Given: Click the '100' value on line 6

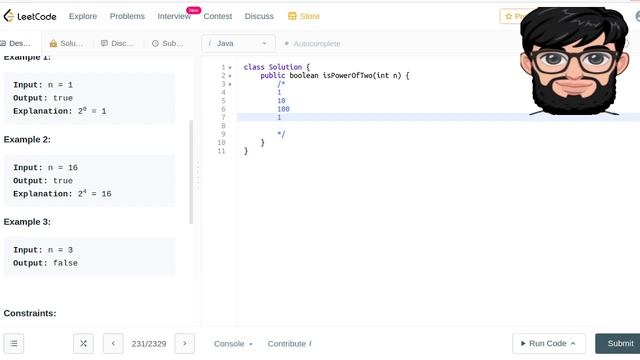Looking at the screenshot, I should tap(283, 109).
